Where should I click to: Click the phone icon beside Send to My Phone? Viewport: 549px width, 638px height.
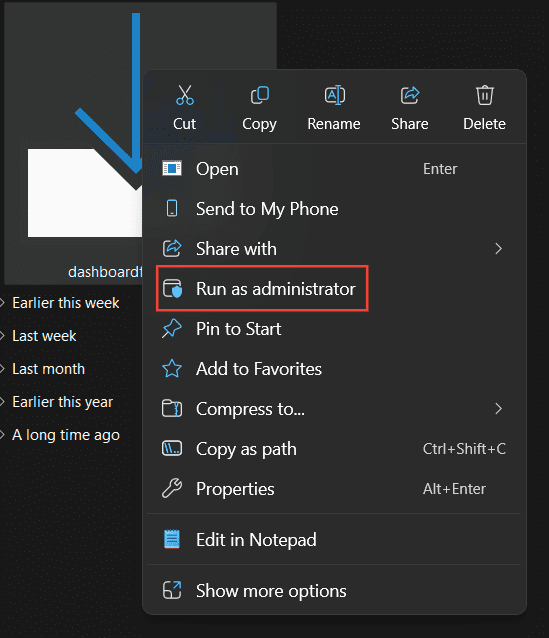[x=172, y=208]
